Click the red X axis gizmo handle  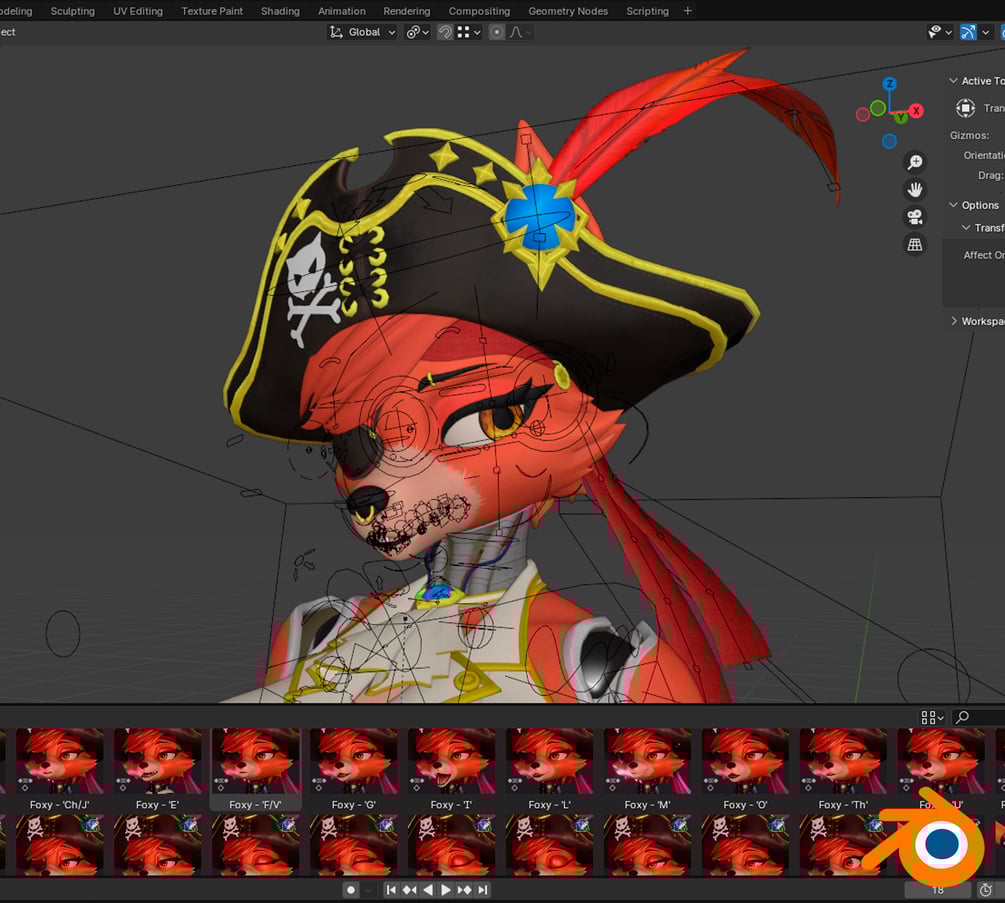coord(917,111)
